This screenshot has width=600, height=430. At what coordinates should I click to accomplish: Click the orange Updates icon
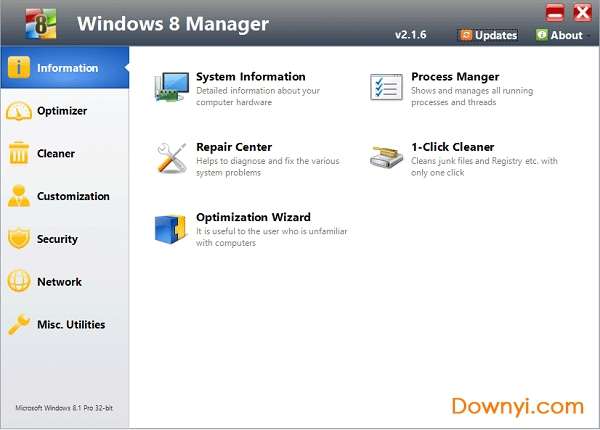point(466,35)
